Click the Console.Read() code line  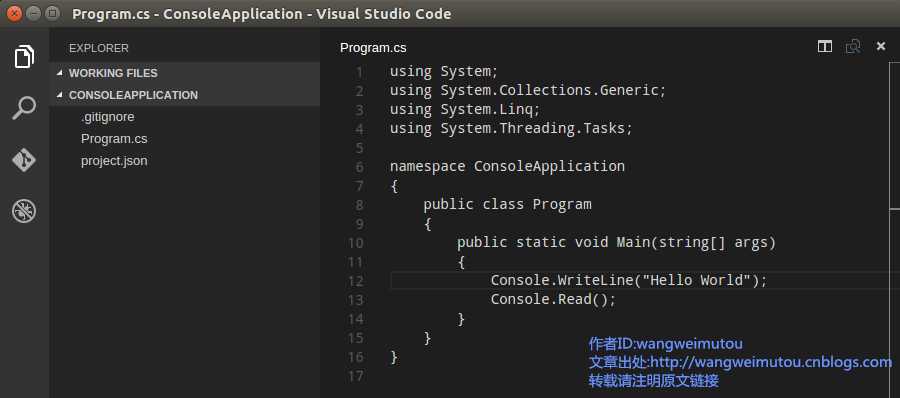(x=553, y=299)
